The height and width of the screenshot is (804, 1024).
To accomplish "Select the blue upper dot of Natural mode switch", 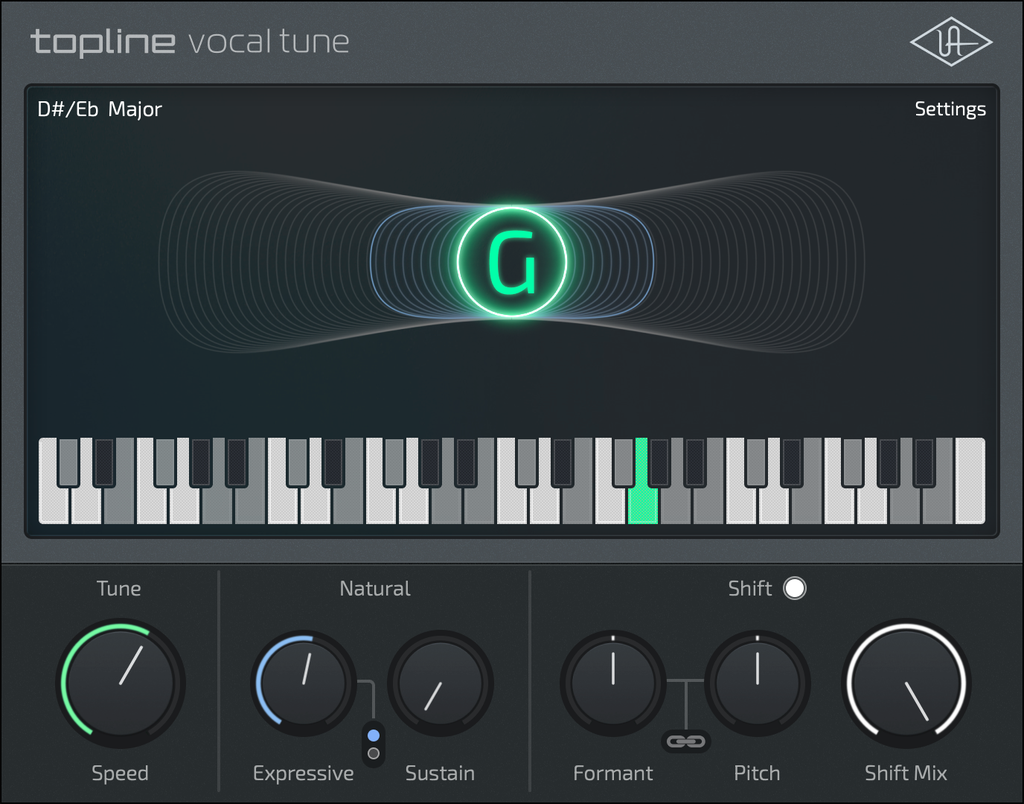I will click(x=374, y=735).
